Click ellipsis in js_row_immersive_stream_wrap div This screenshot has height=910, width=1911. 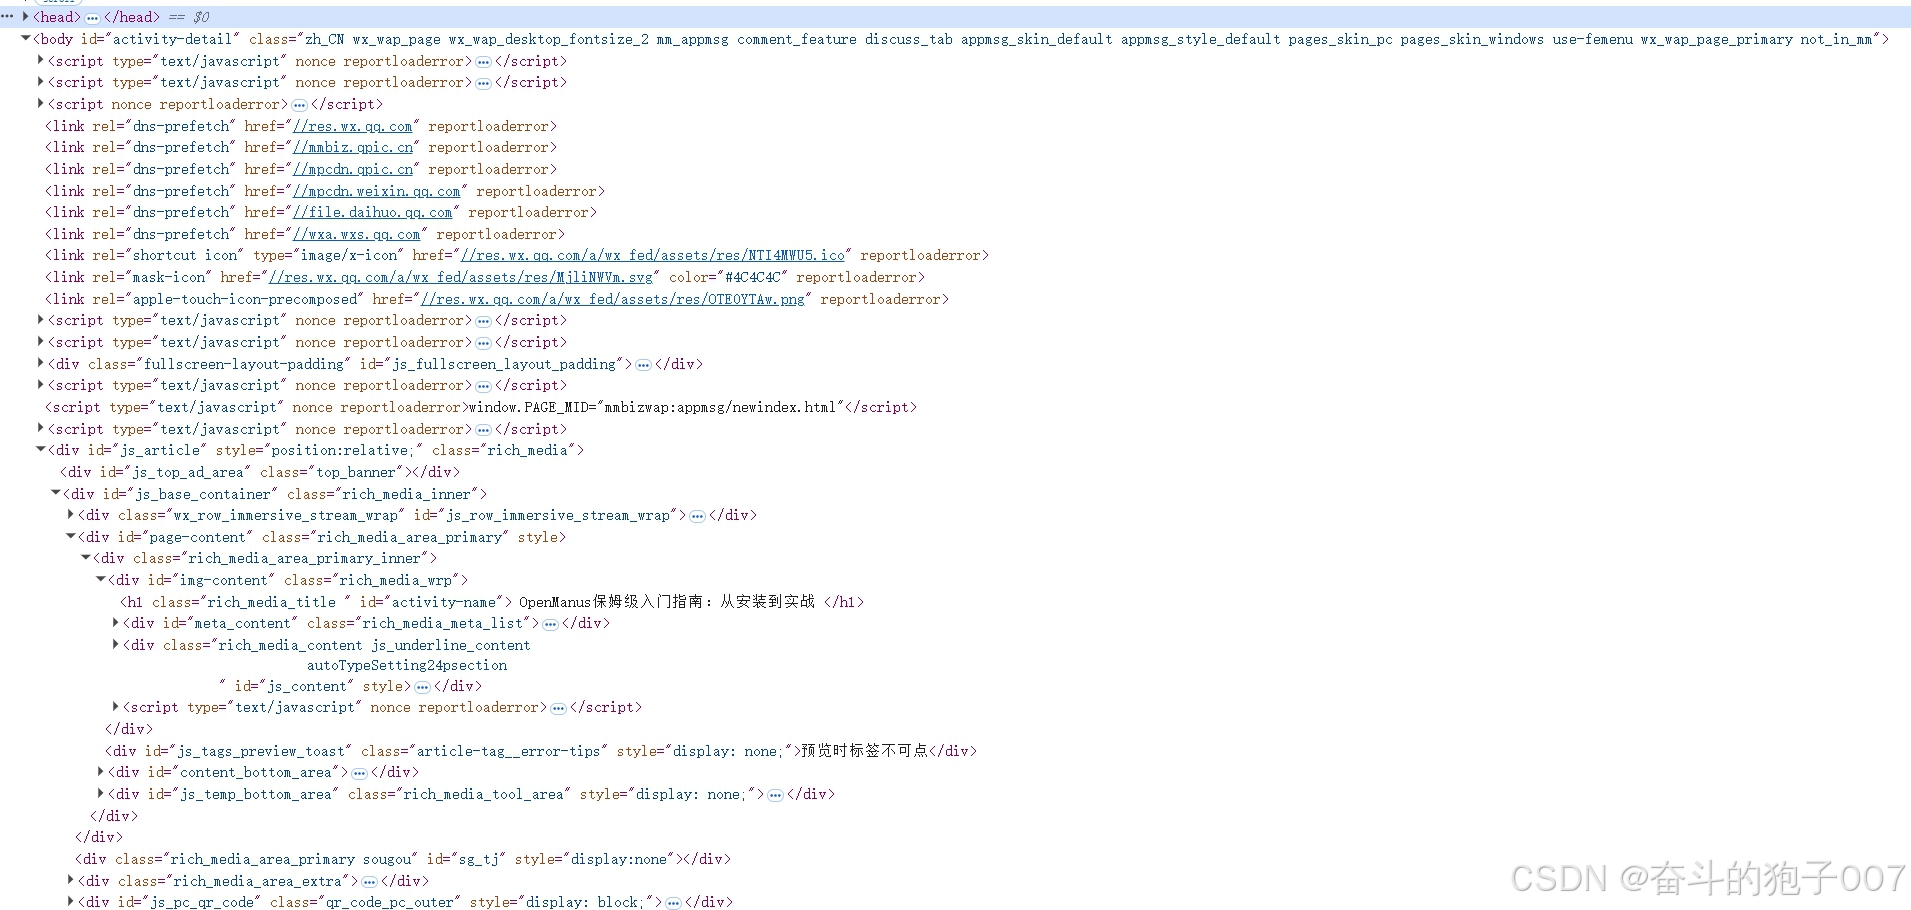pos(697,516)
